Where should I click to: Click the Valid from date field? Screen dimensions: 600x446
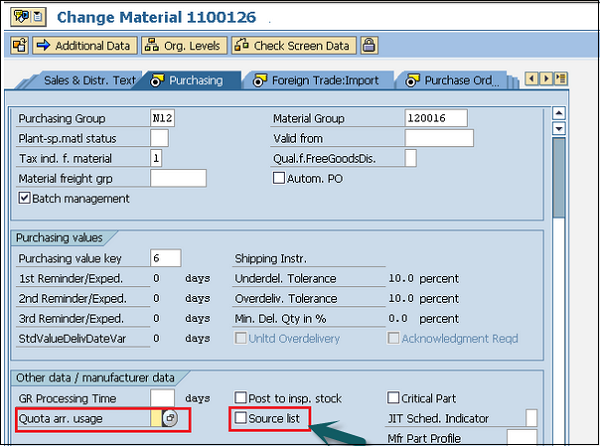pos(439,138)
